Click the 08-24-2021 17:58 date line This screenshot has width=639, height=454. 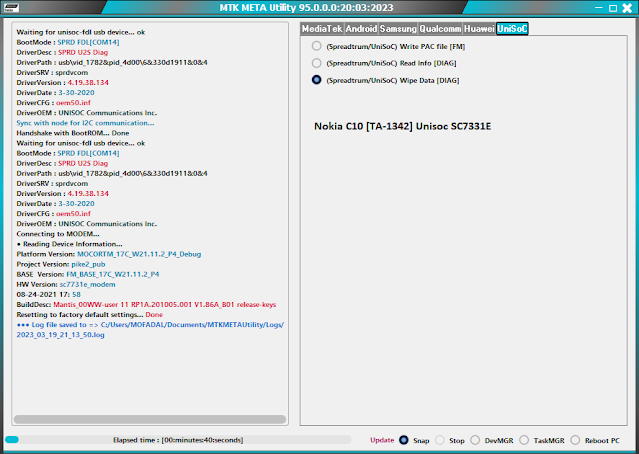(x=48, y=294)
